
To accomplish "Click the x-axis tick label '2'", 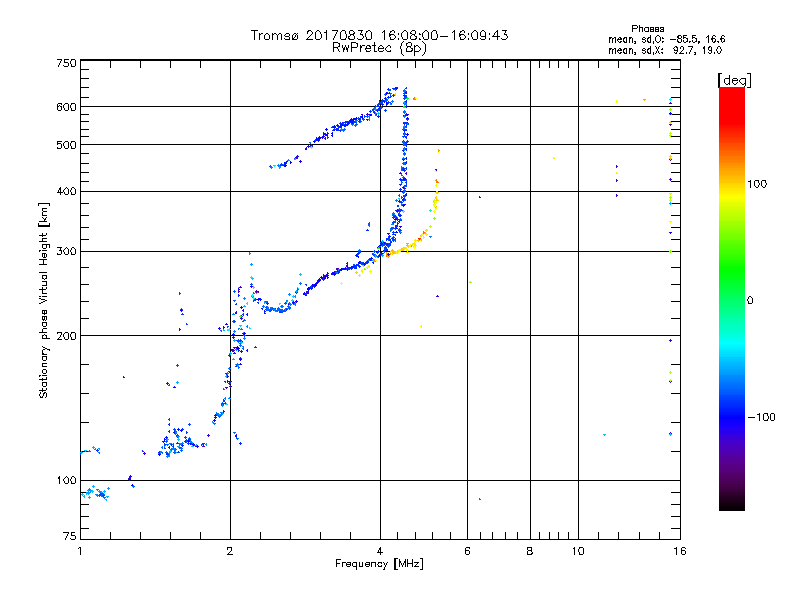I will [230, 551].
